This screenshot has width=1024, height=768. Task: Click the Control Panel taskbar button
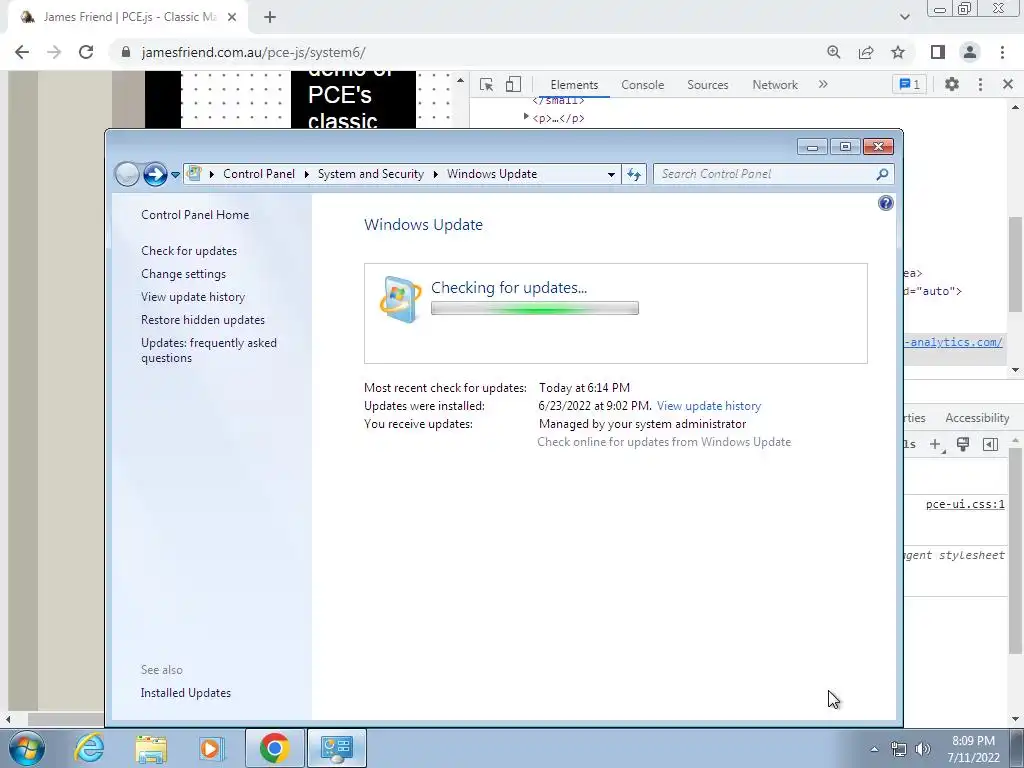[336, 748]
